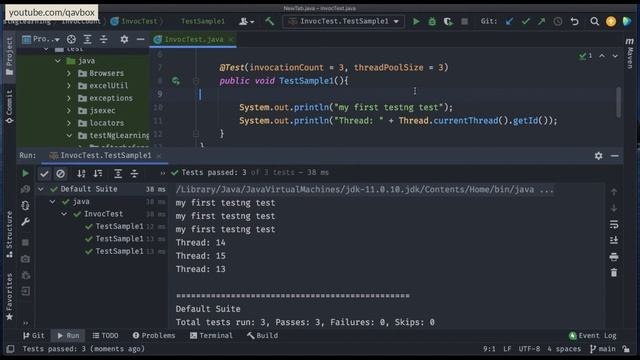Expand all in Project panel toolbar
The image size is (640, 360).
click(x=87, y=39)
